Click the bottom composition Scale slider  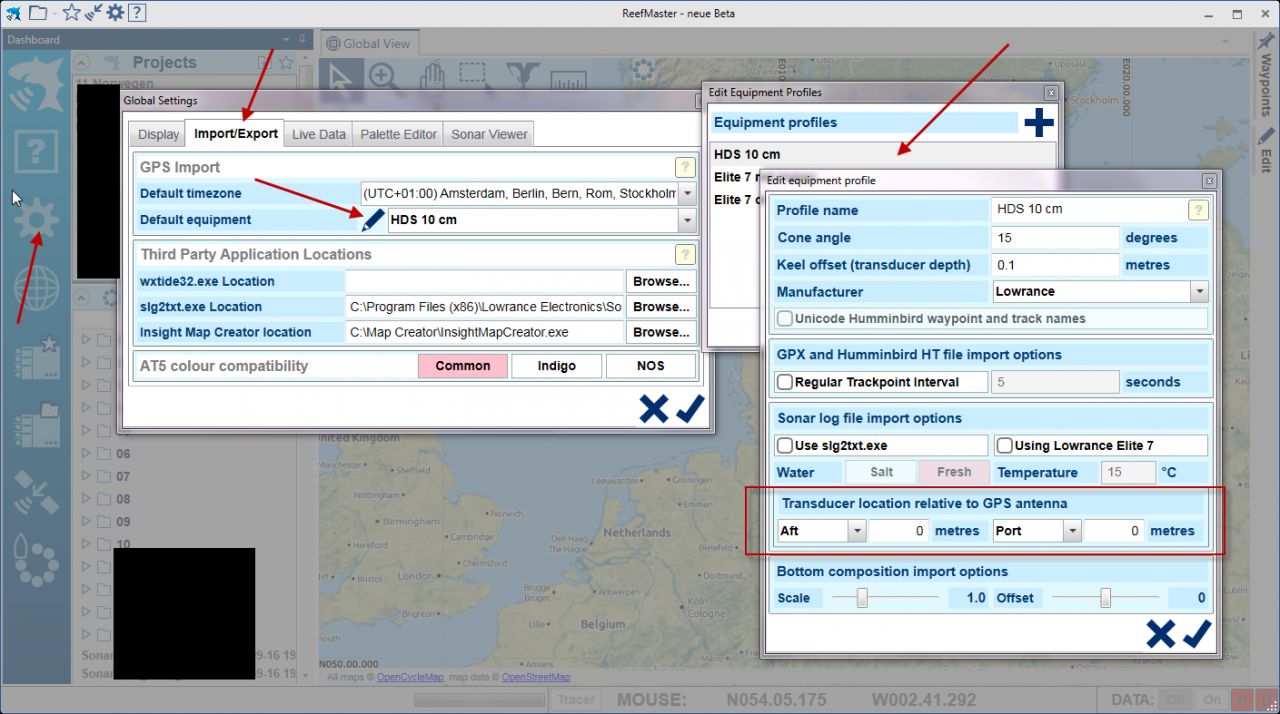coord(861,598)
